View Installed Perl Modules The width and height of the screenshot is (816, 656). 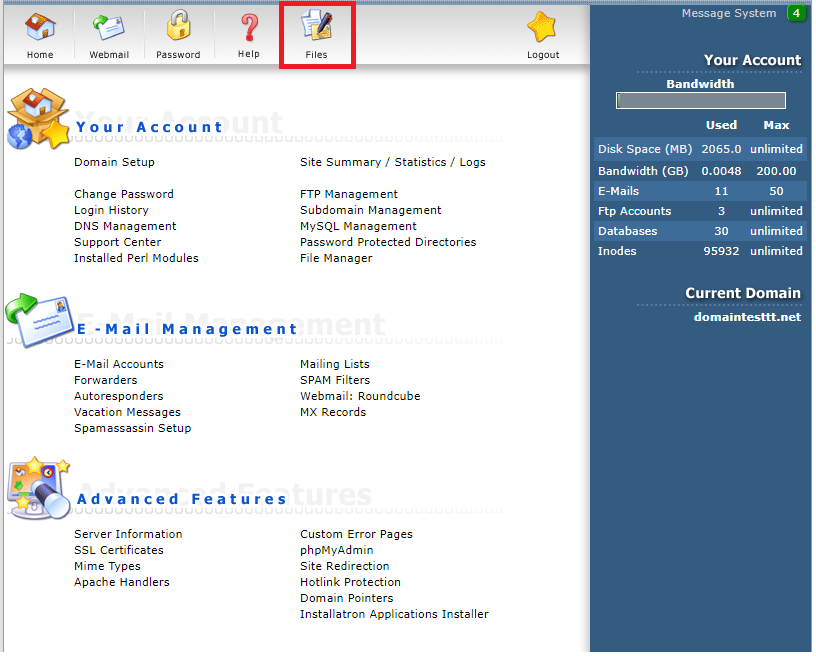coord(136,259)
